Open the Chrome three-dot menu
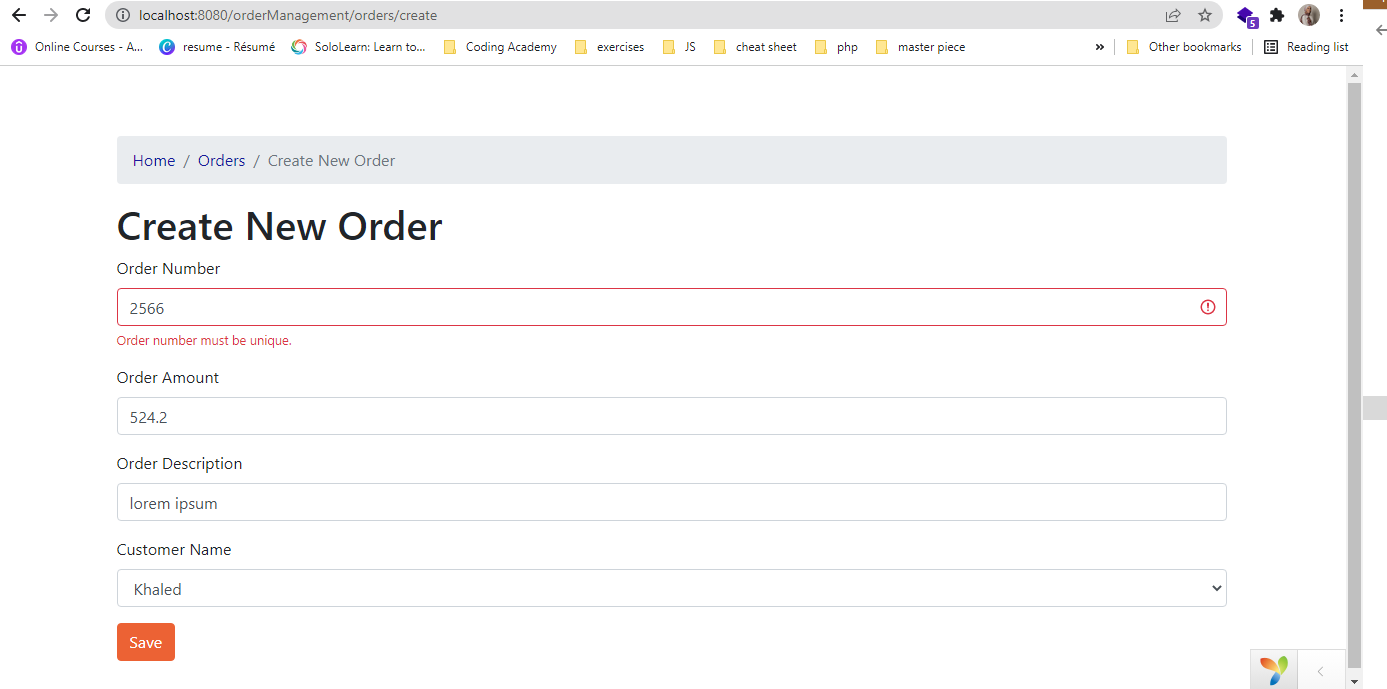1387x689 pixels. pyautogui.click(x=1341, y=15)
